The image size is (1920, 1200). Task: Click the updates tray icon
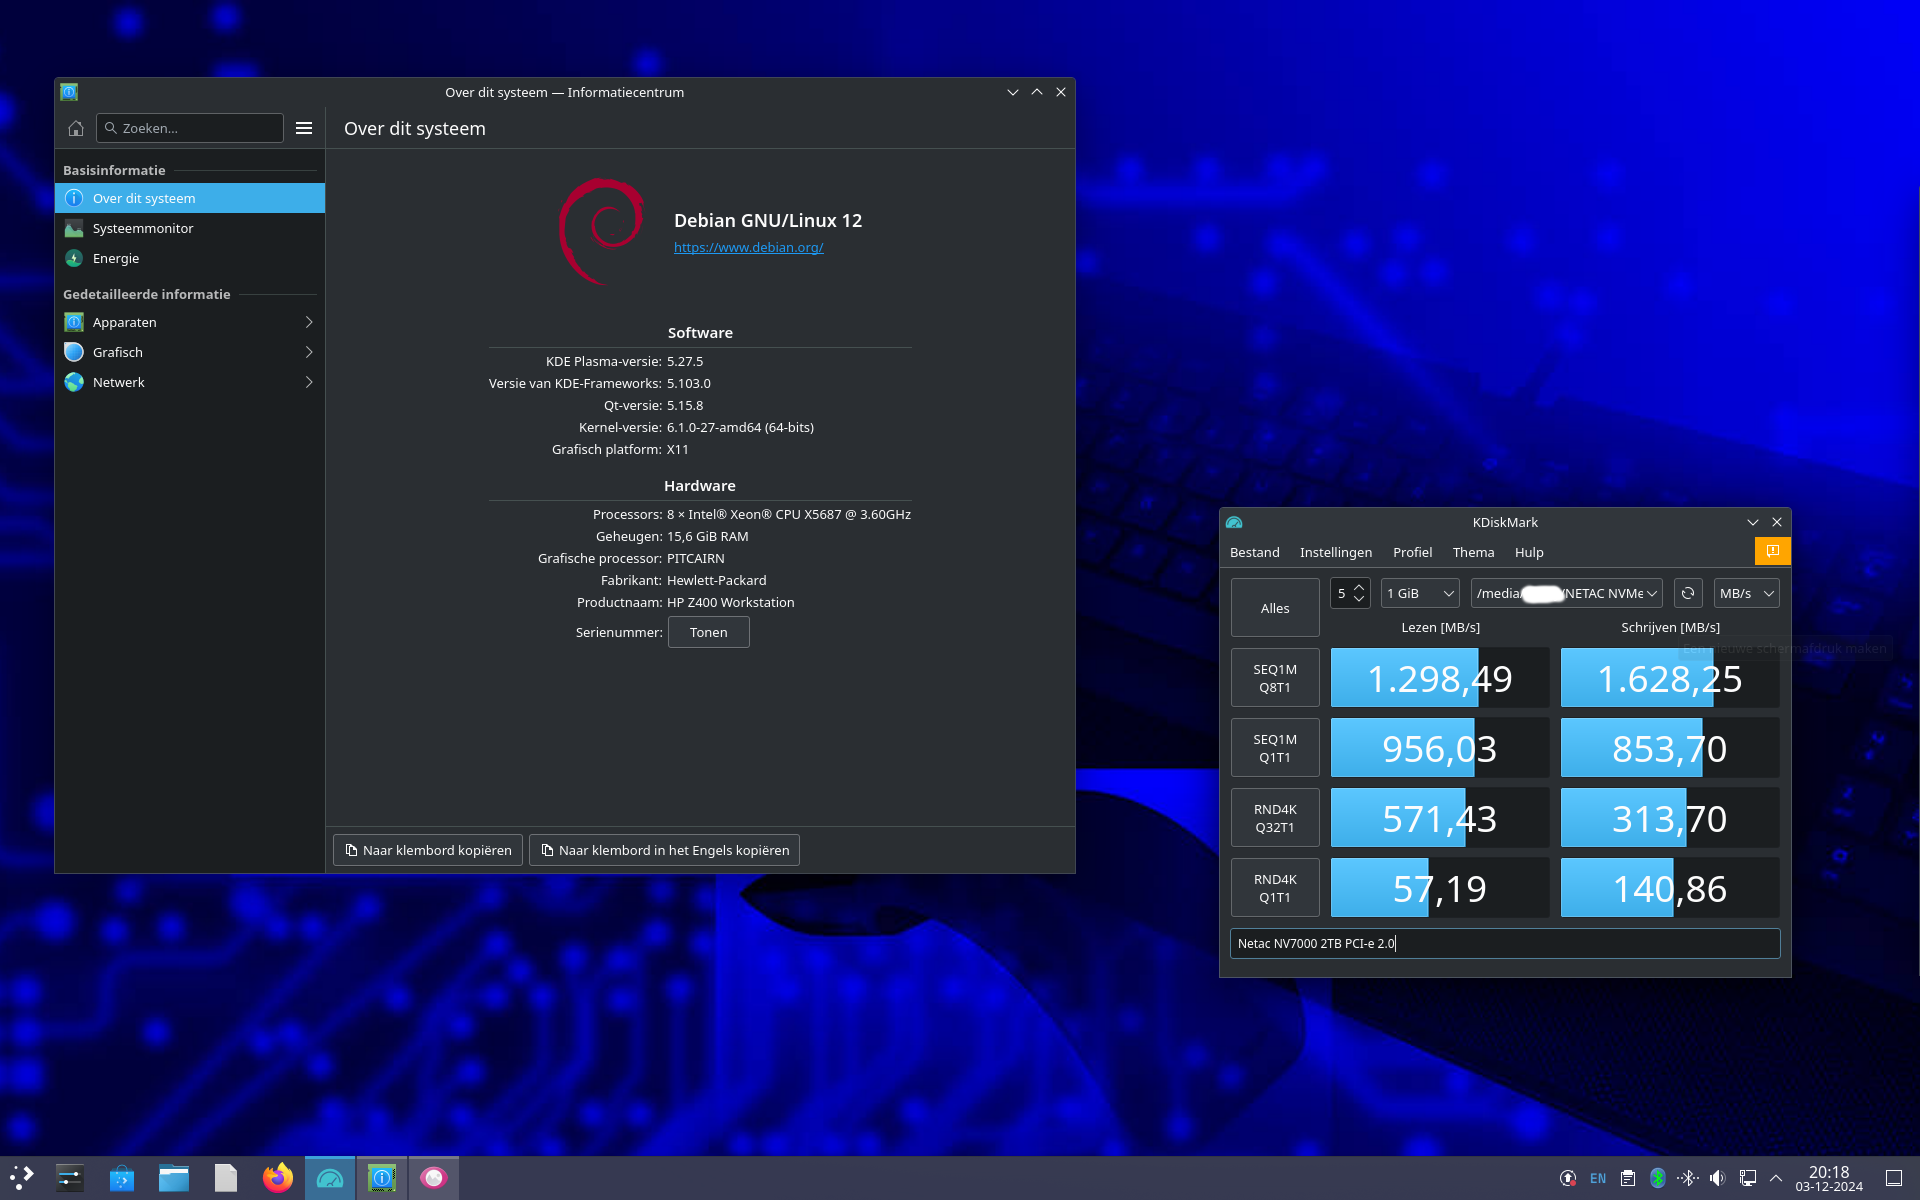click(x=1568, y=1178)
